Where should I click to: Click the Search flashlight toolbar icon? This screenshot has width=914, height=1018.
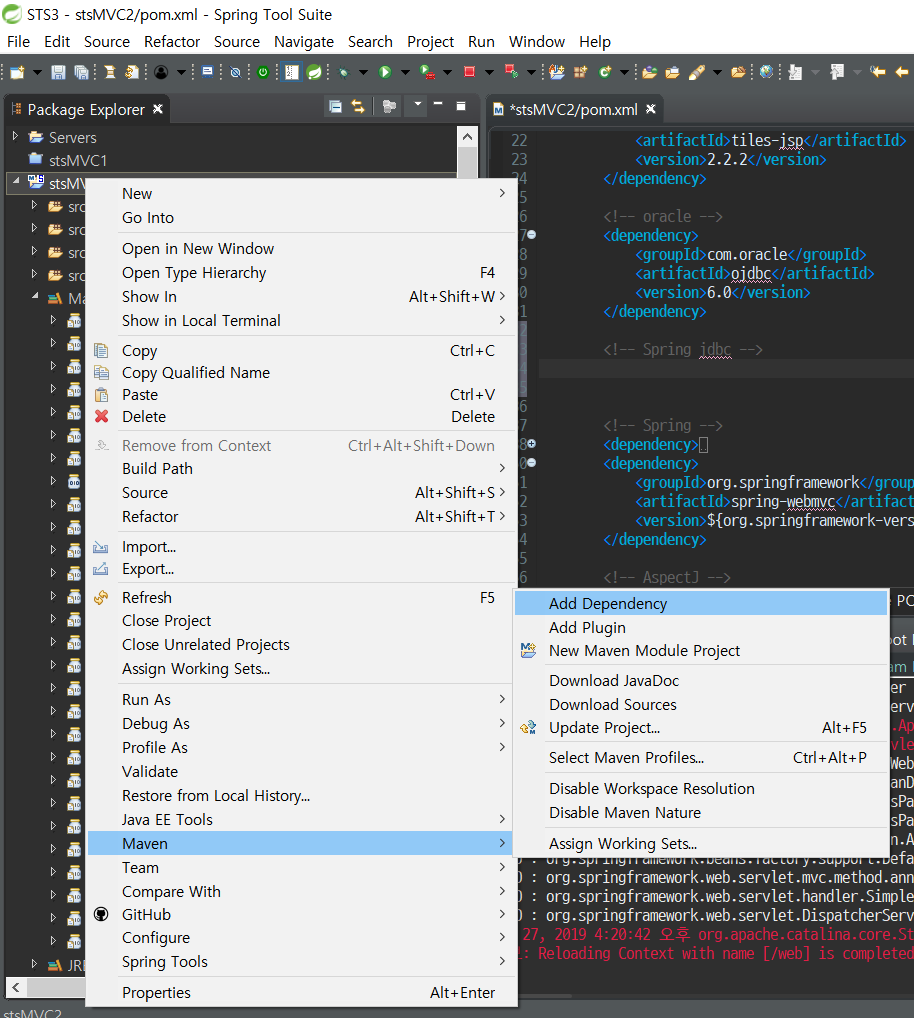coord(697,72)
